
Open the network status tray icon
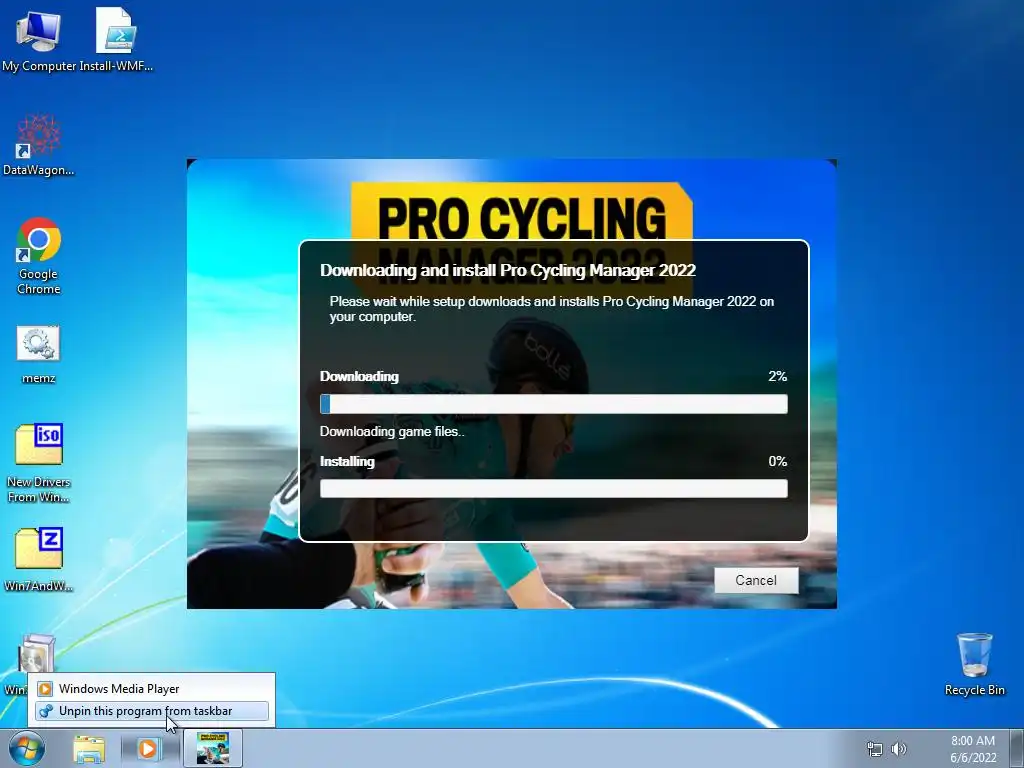874,749
